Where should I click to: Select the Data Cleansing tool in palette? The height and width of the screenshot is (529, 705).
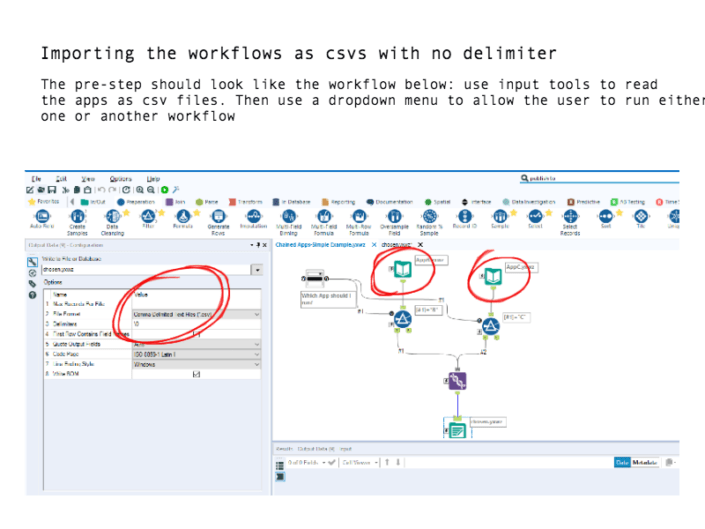point(111,216)
